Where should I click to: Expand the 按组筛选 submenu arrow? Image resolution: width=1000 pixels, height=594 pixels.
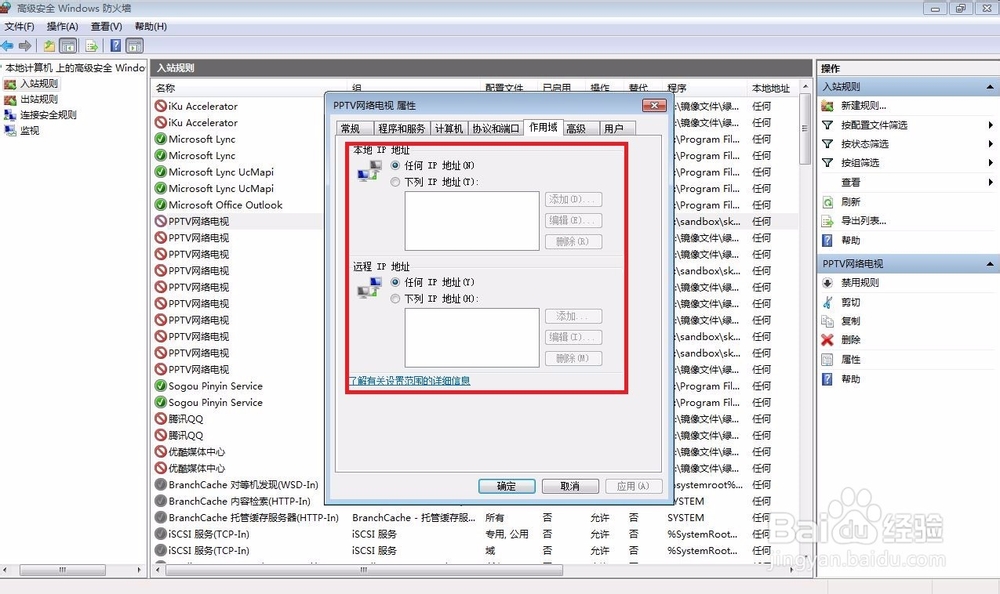tap(990, 163)
